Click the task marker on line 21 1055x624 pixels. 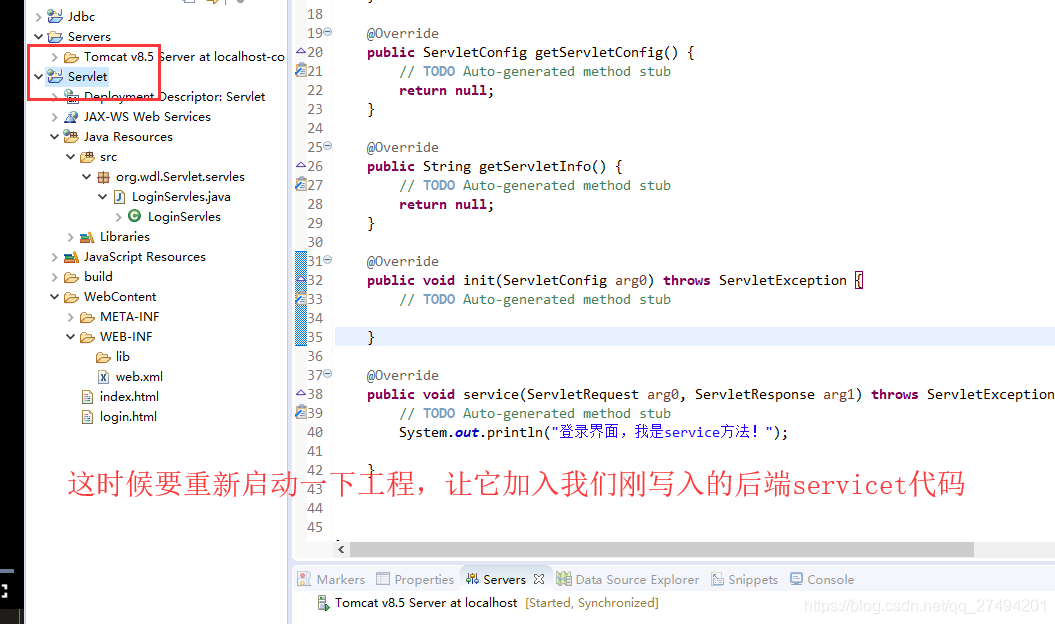[301, 70]
